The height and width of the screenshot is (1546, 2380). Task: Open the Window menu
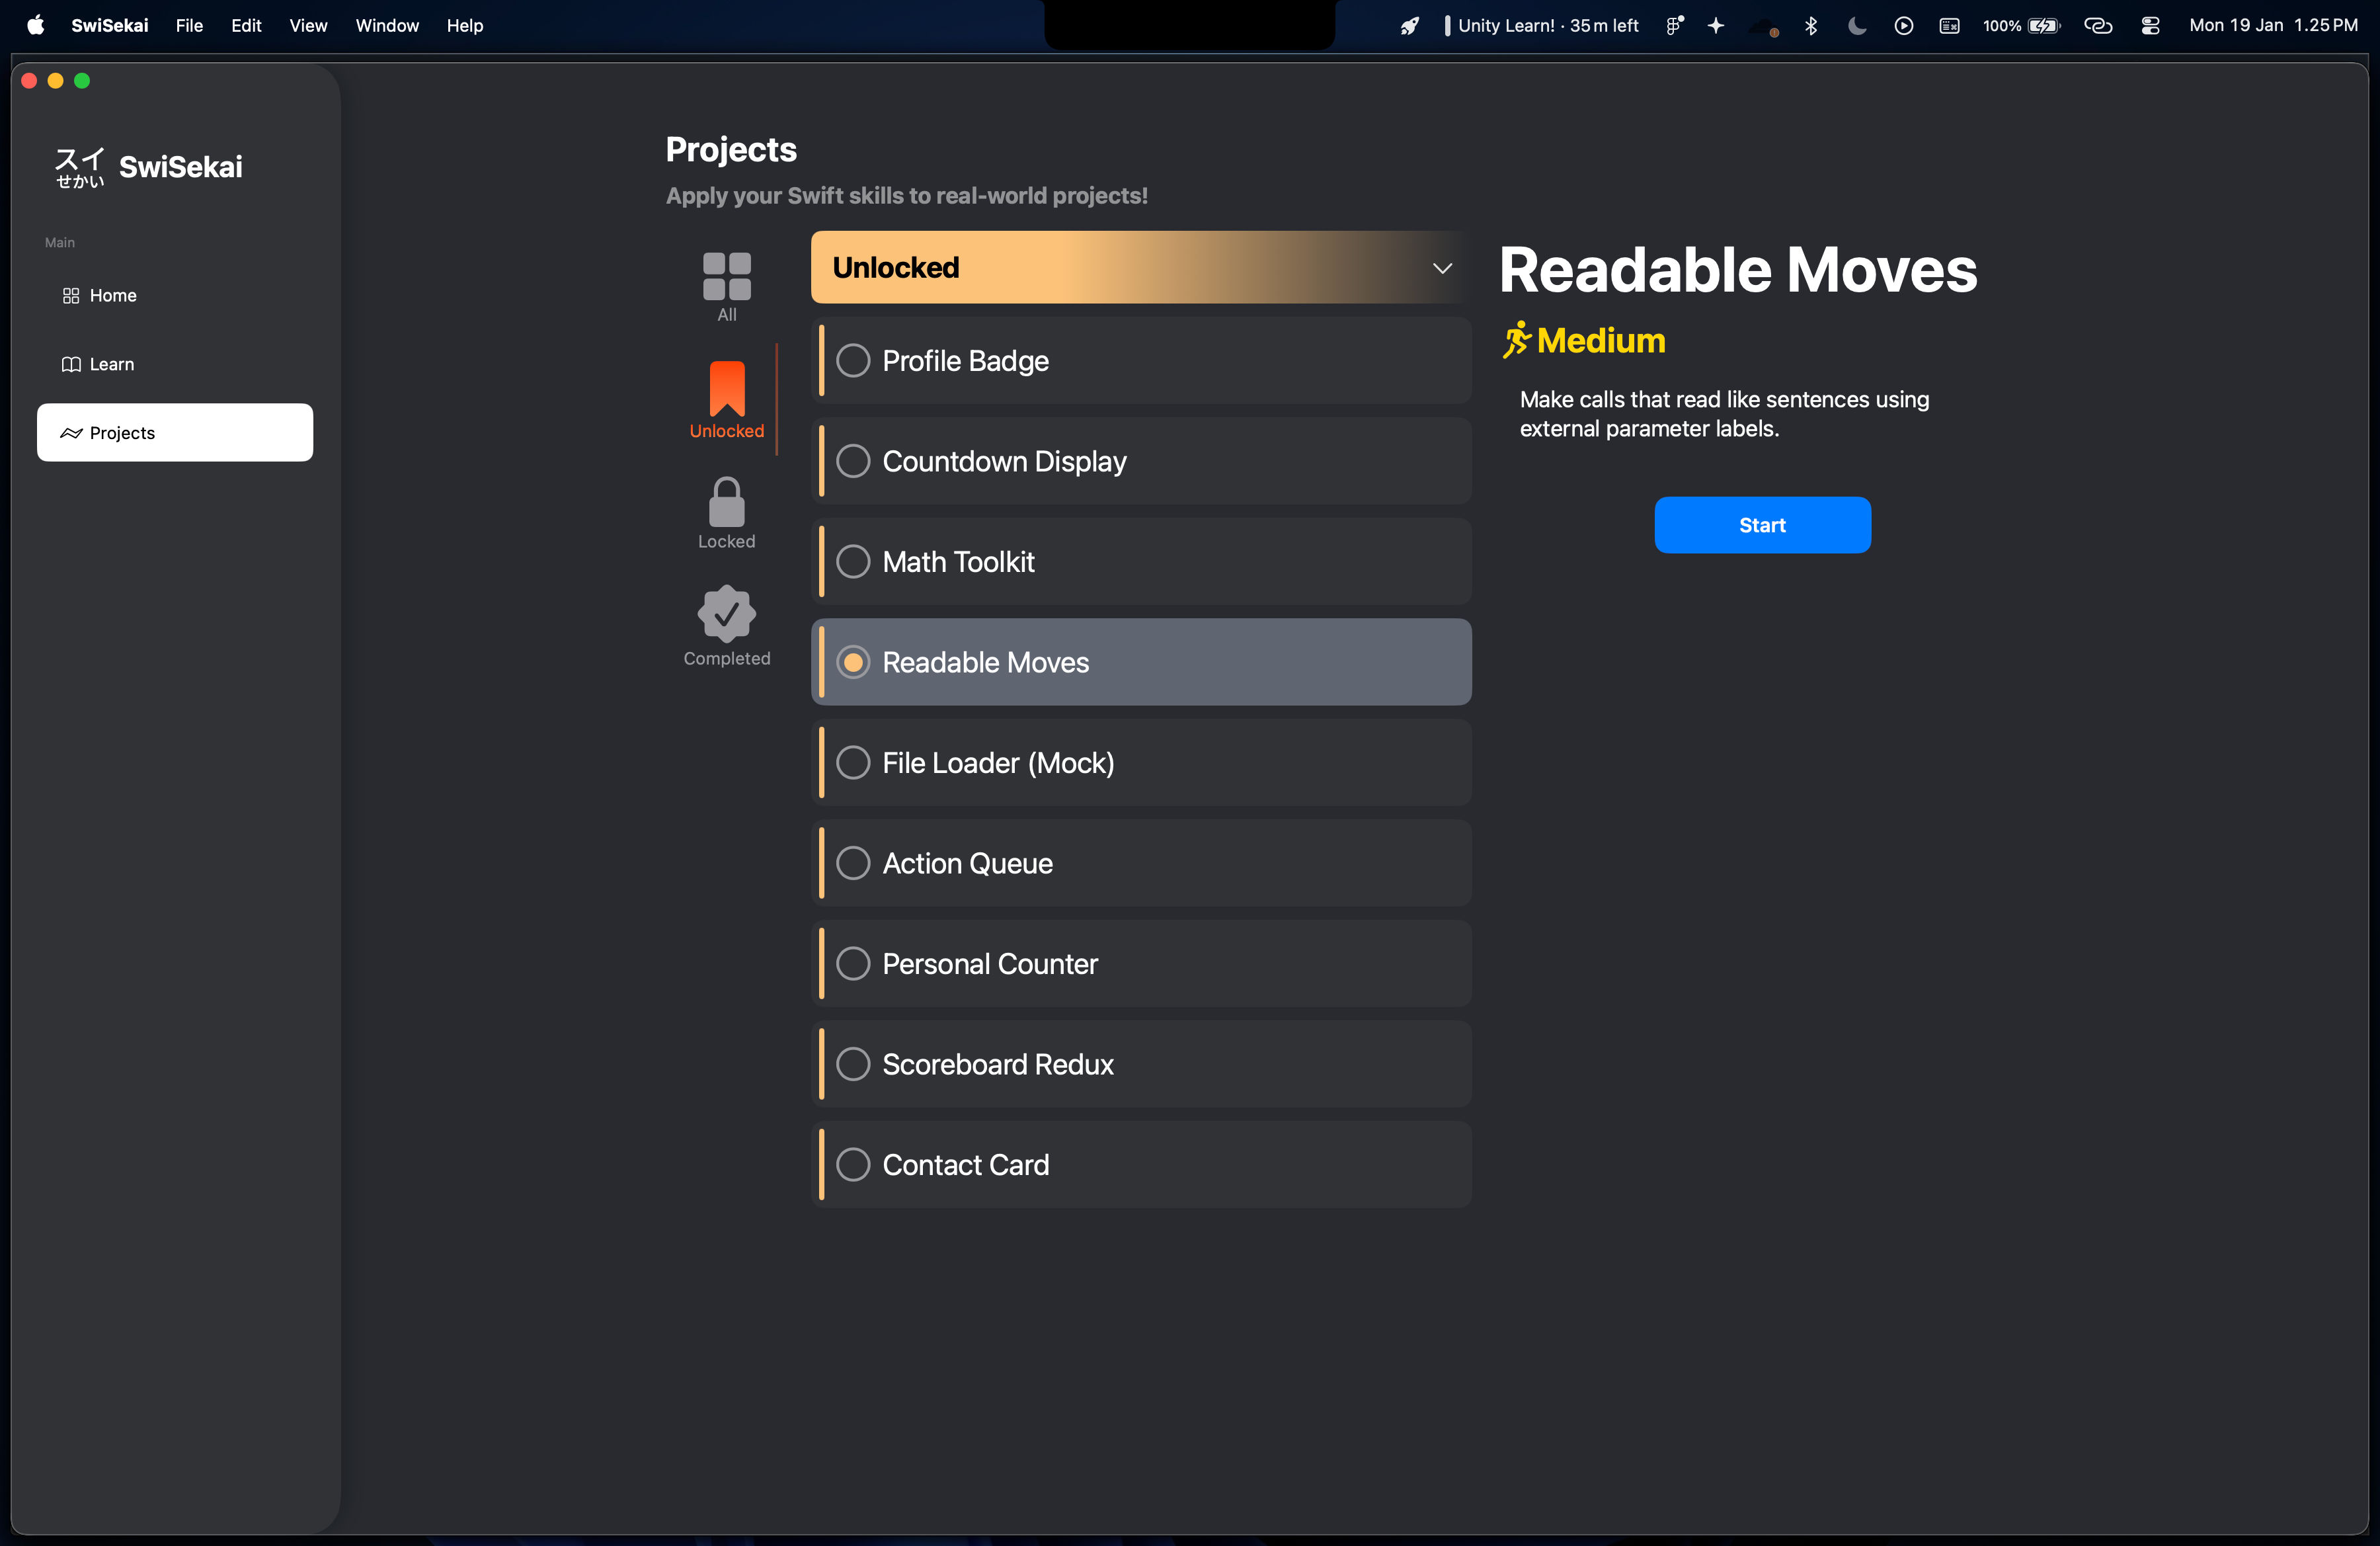(x=387, y=26)
